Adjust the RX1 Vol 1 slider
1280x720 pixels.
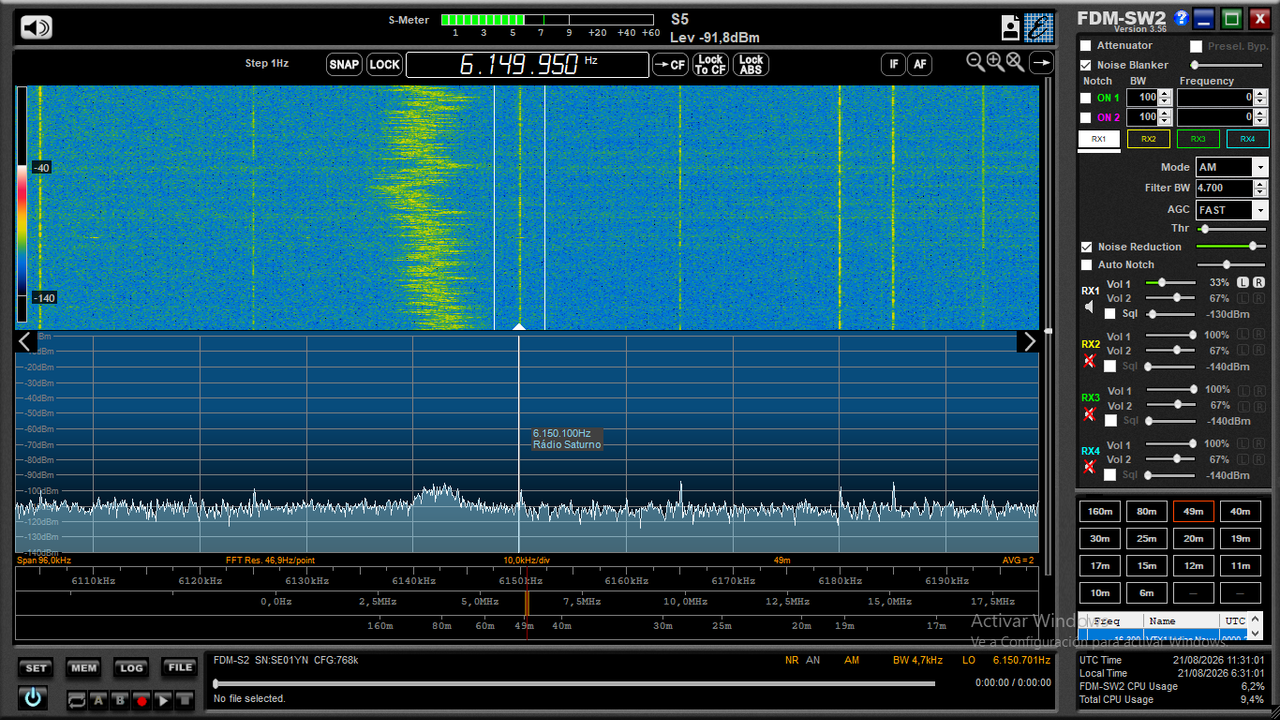[1169, 283]
